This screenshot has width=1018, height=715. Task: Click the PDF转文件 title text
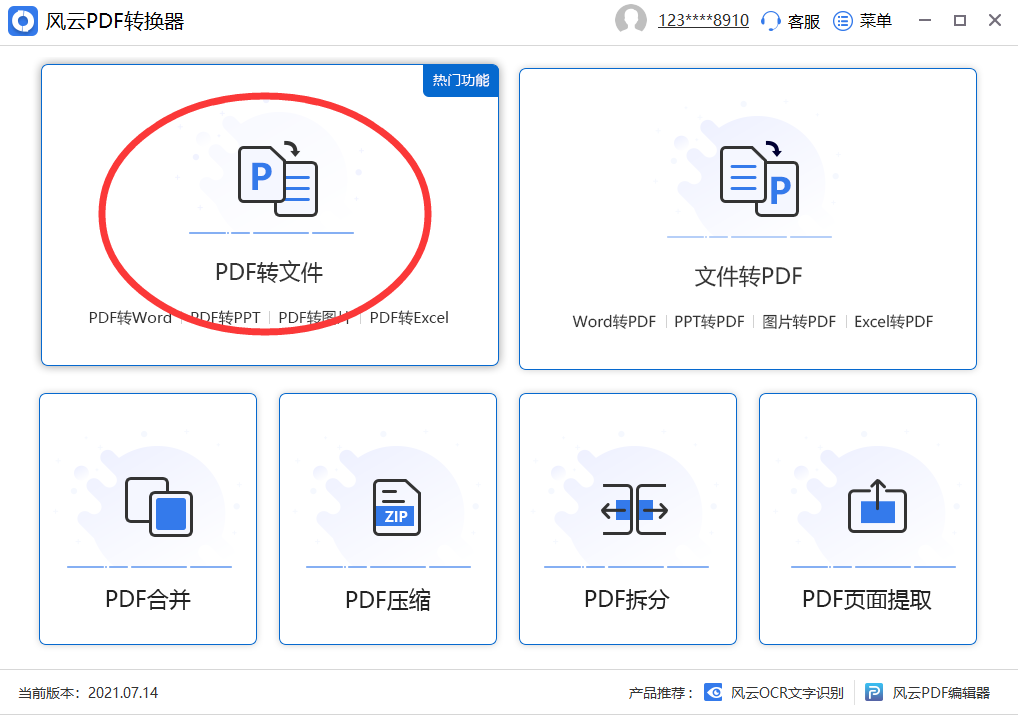[269, 272]
